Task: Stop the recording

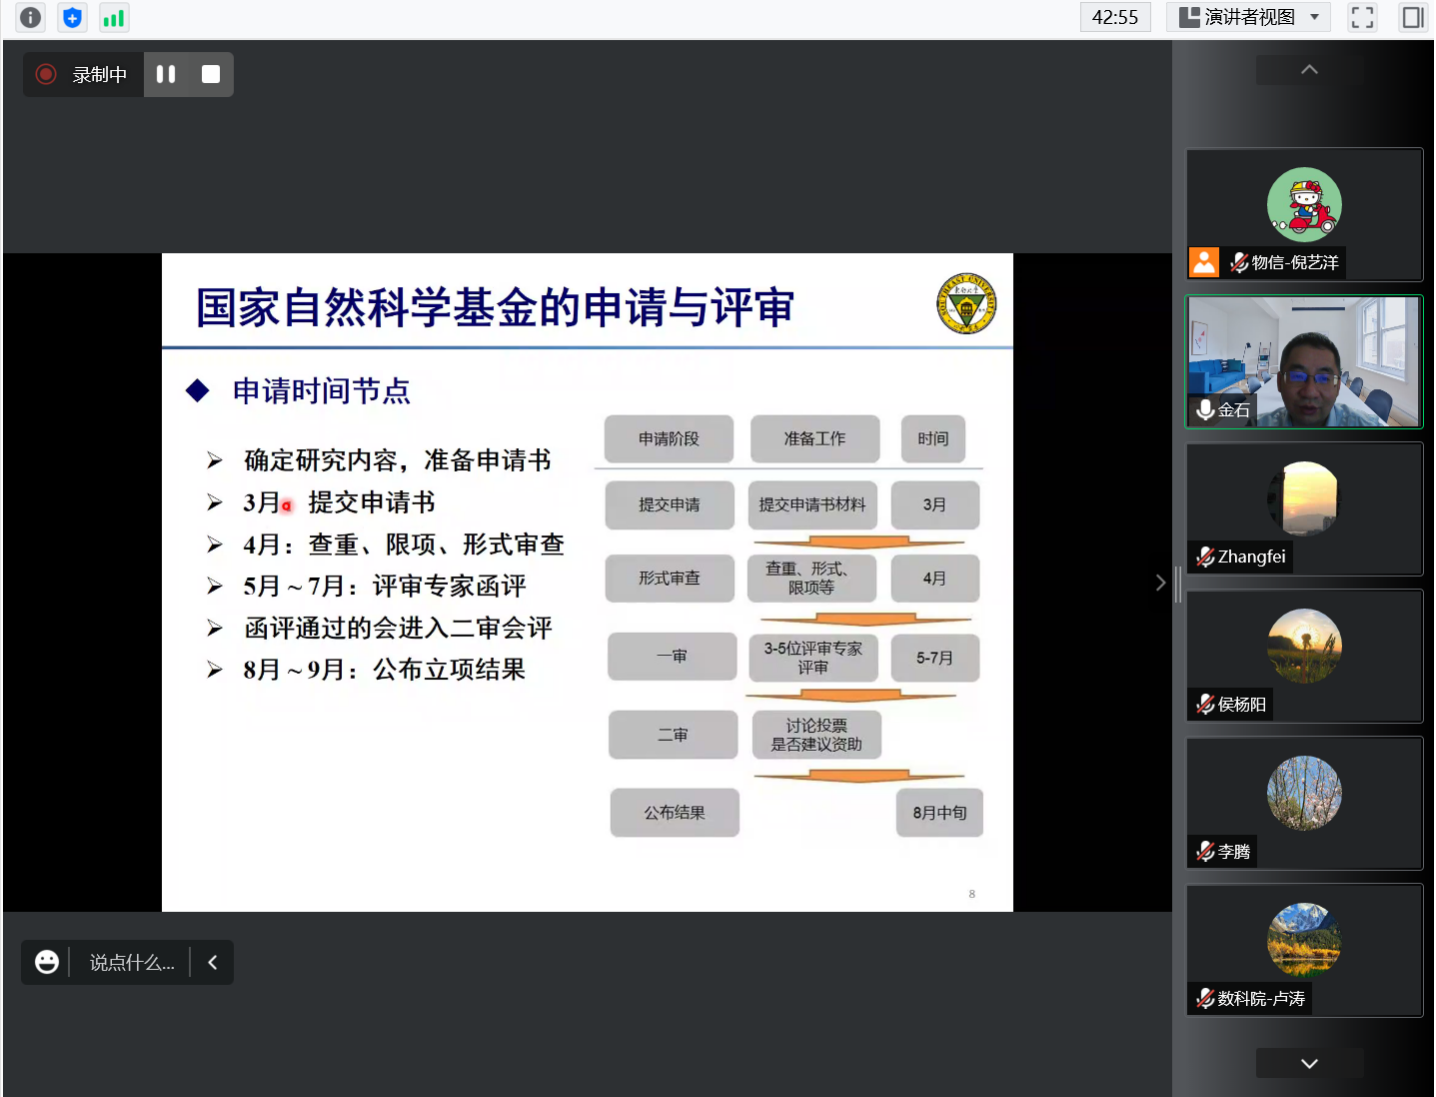Action: click(211, 74)
